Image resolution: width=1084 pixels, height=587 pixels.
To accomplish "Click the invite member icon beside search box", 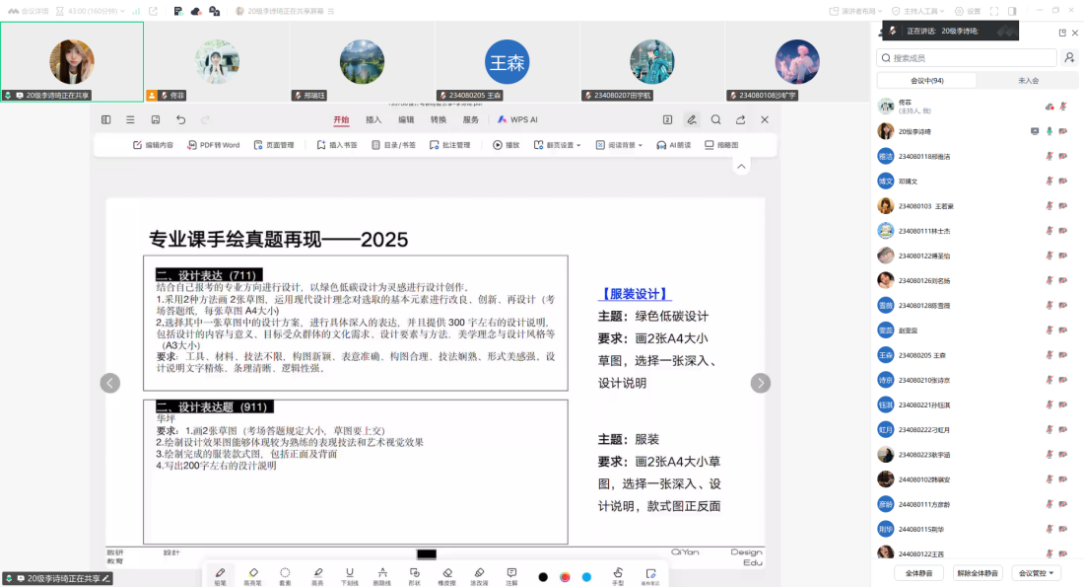I will tap(1069, 58).
